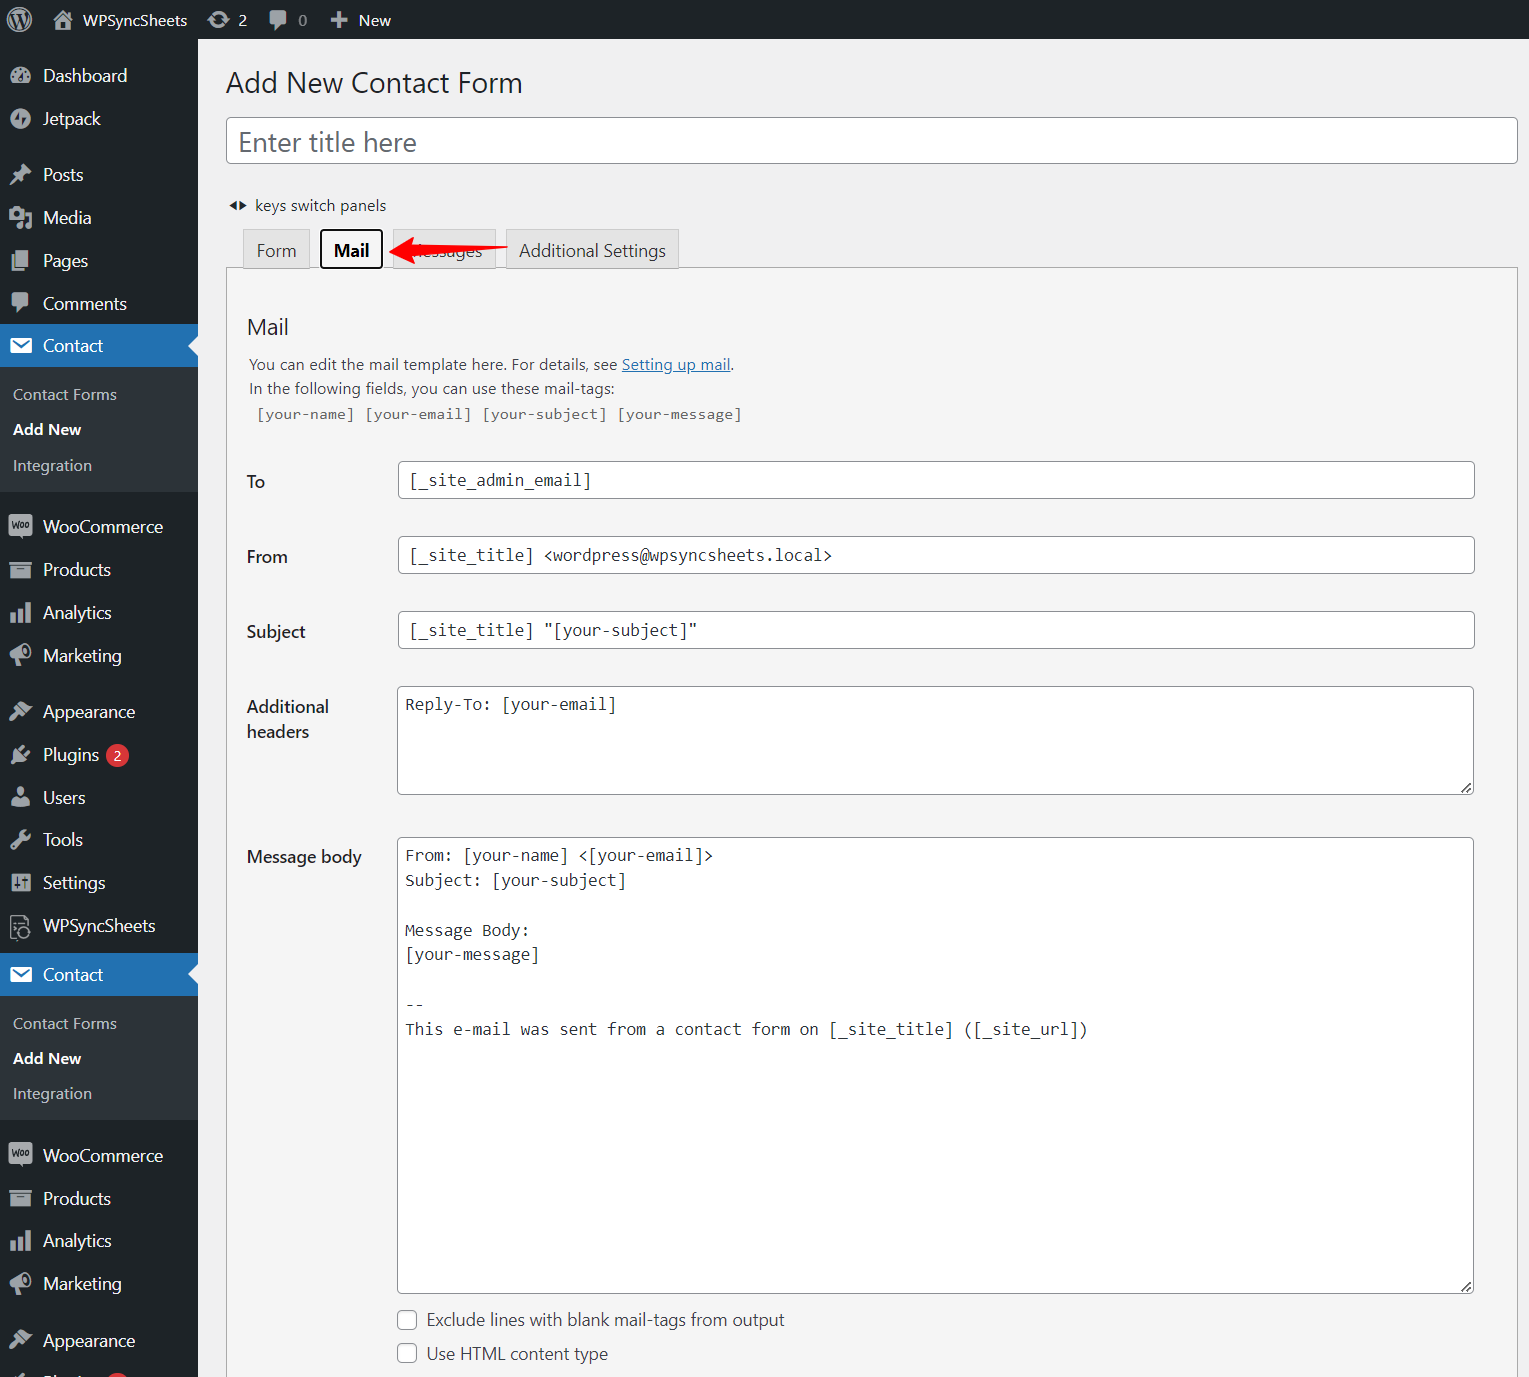Open the Media library menu
1529x1377 pixels.
[67, 218]
